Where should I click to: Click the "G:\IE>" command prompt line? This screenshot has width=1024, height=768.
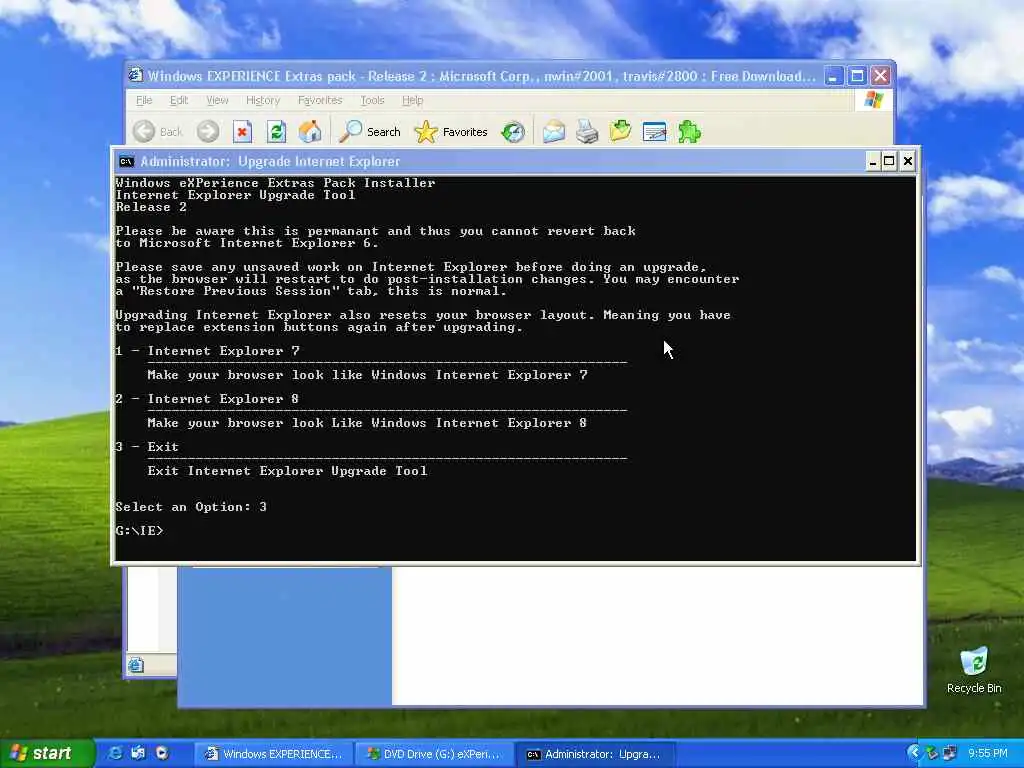[x=139, y=531]
